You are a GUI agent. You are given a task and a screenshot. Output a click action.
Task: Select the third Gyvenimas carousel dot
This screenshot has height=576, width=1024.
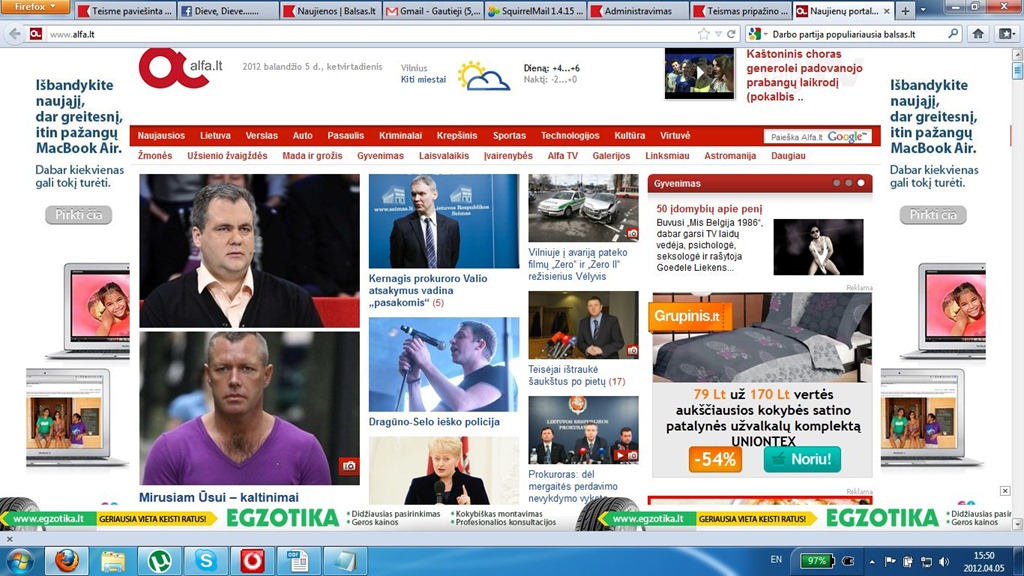click(x=861, y=183)
